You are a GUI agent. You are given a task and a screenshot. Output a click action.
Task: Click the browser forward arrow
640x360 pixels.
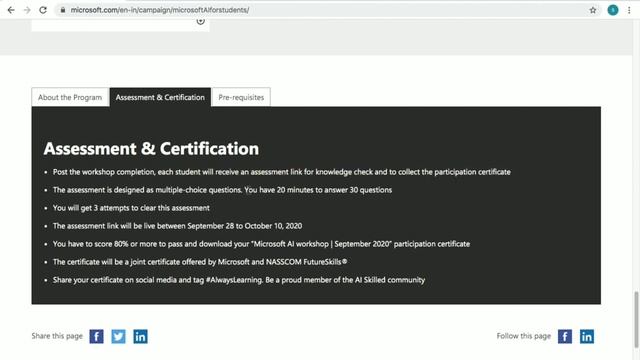(x=27, y=10)
